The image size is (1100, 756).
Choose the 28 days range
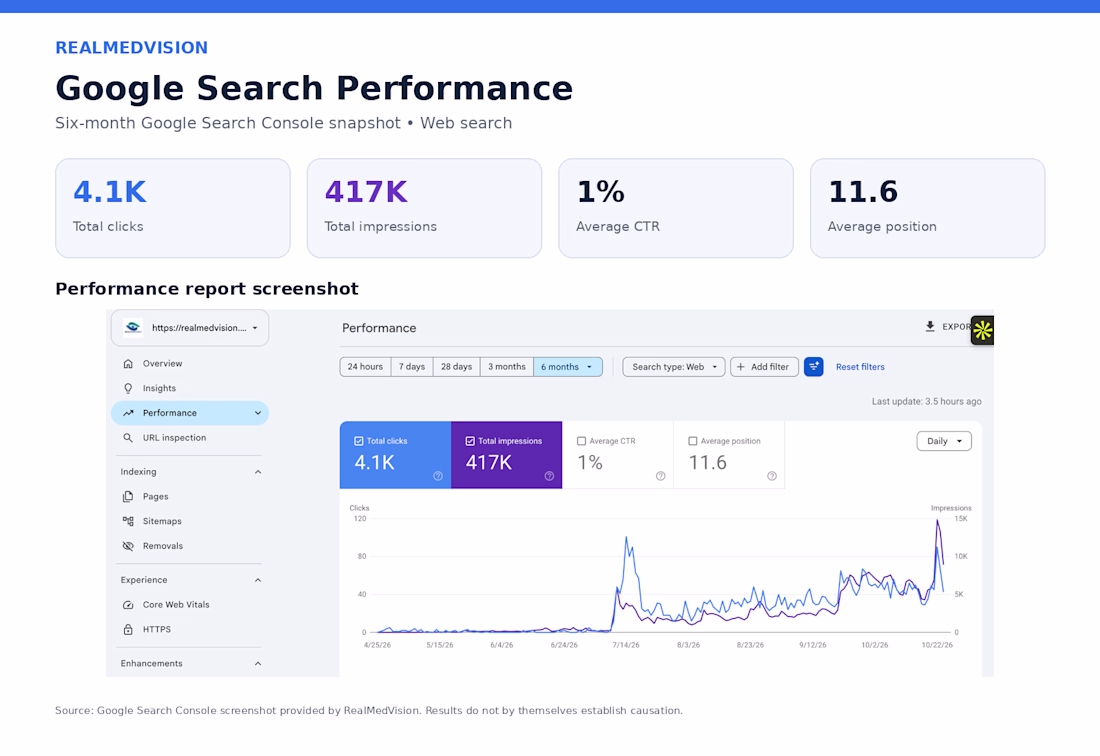tap(457, 367)
